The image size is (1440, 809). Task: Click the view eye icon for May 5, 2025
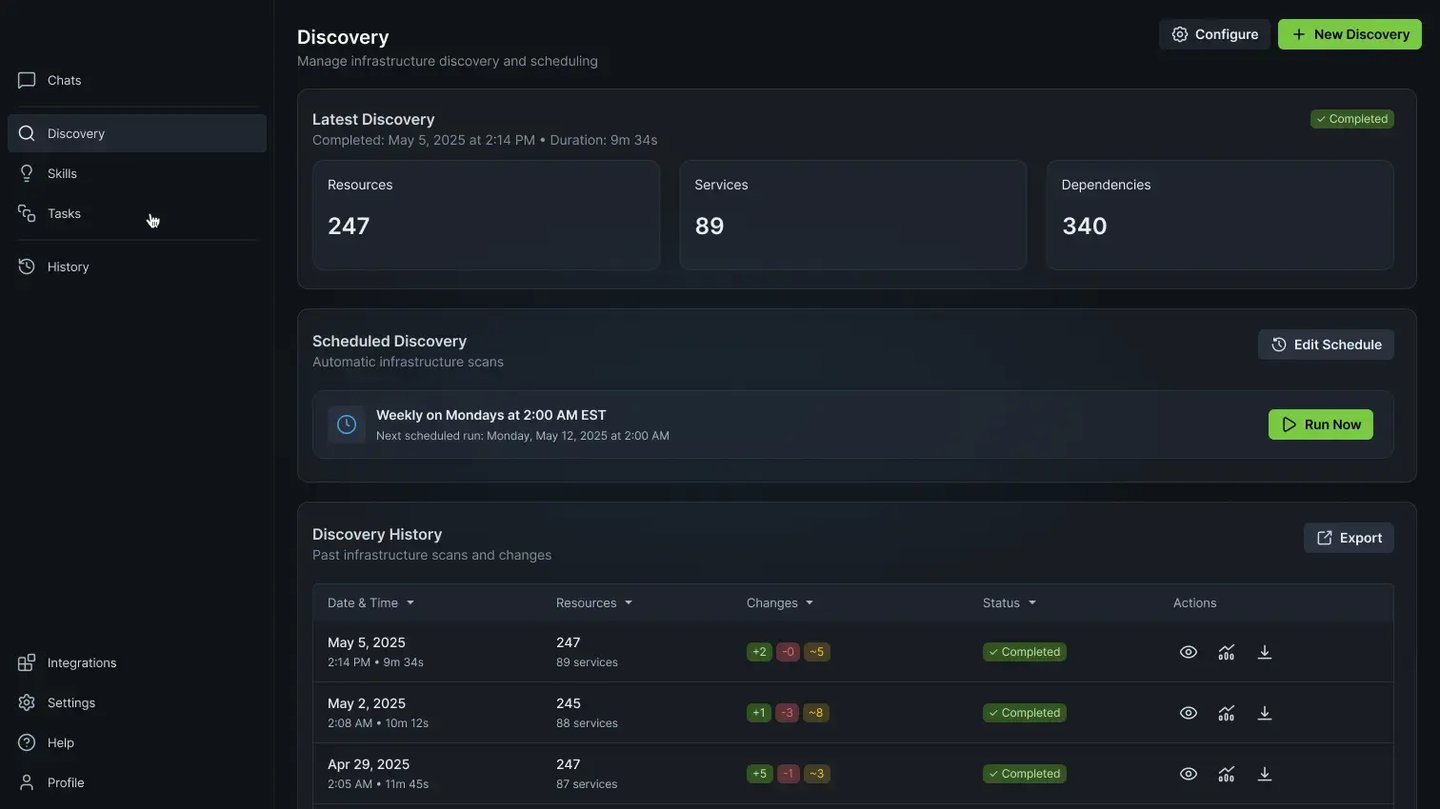coord(1188,652)
